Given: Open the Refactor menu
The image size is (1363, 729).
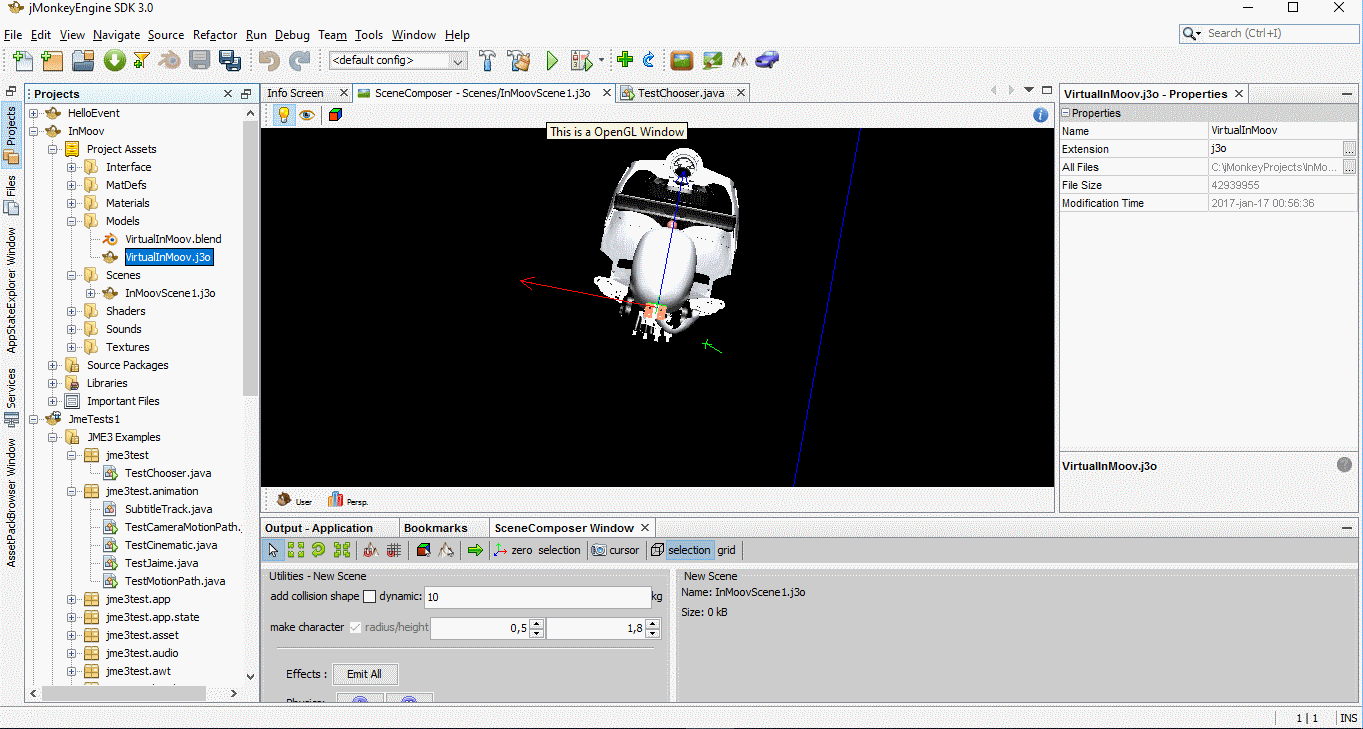Looking at the screenshot, I should 215,35.
